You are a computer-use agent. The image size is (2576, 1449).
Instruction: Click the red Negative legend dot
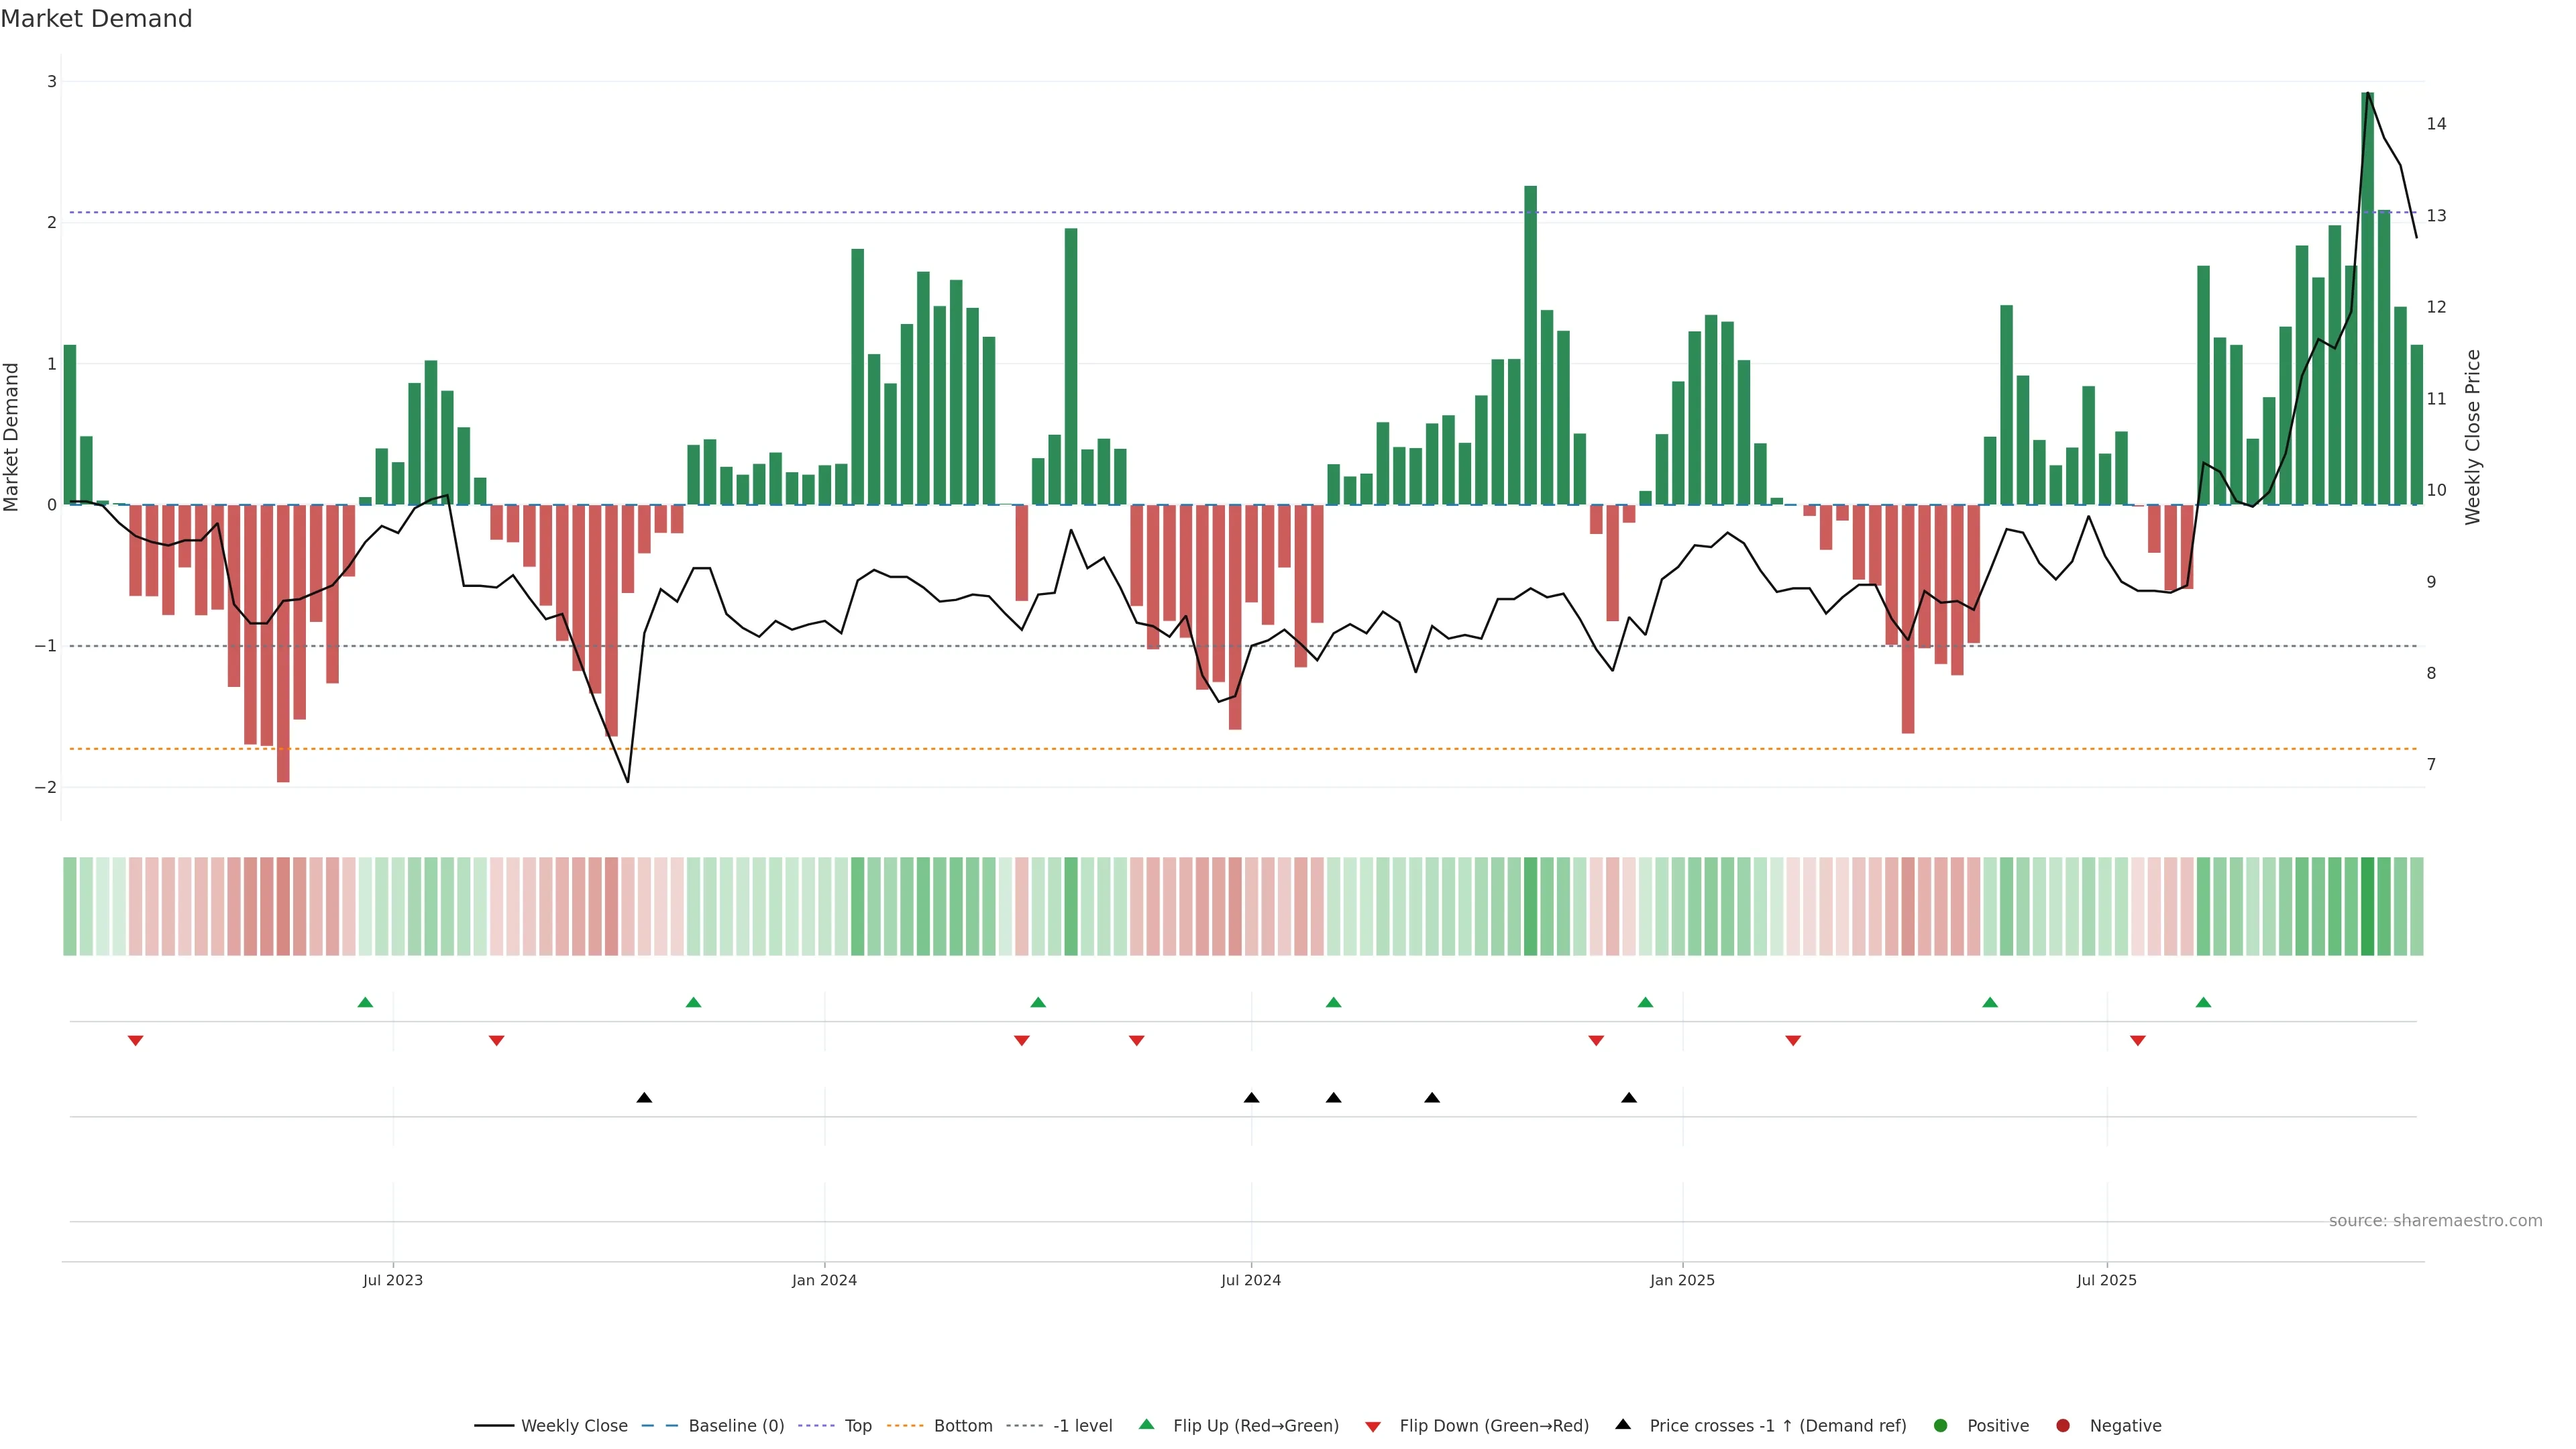coord(2063,1426)
